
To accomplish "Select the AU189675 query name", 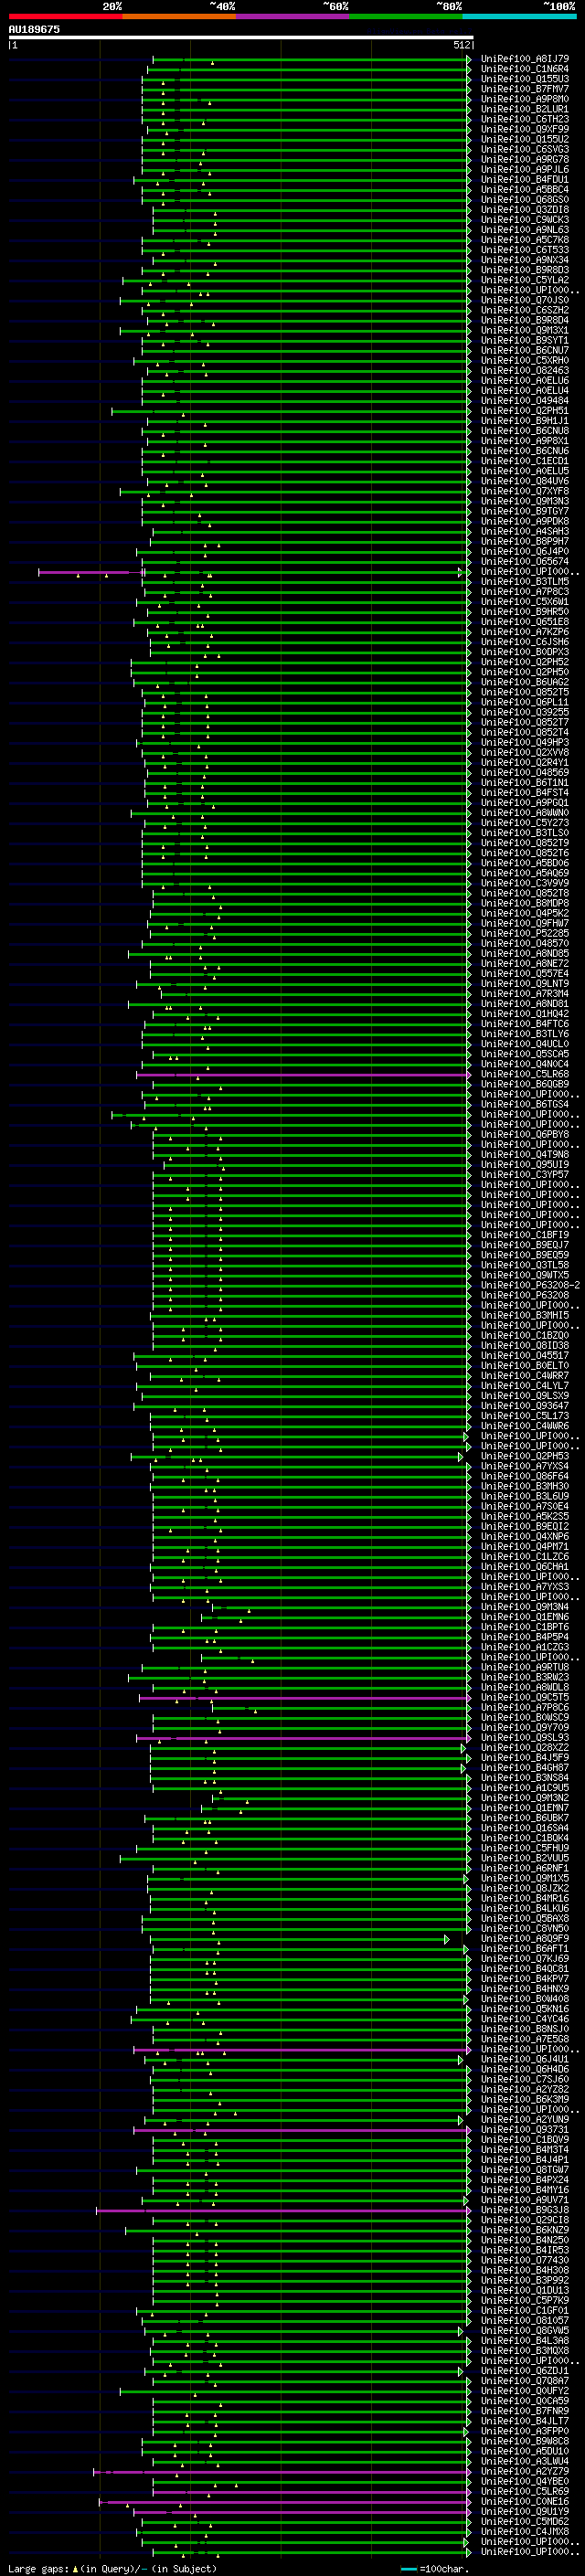I will click(x=34, y=29).
